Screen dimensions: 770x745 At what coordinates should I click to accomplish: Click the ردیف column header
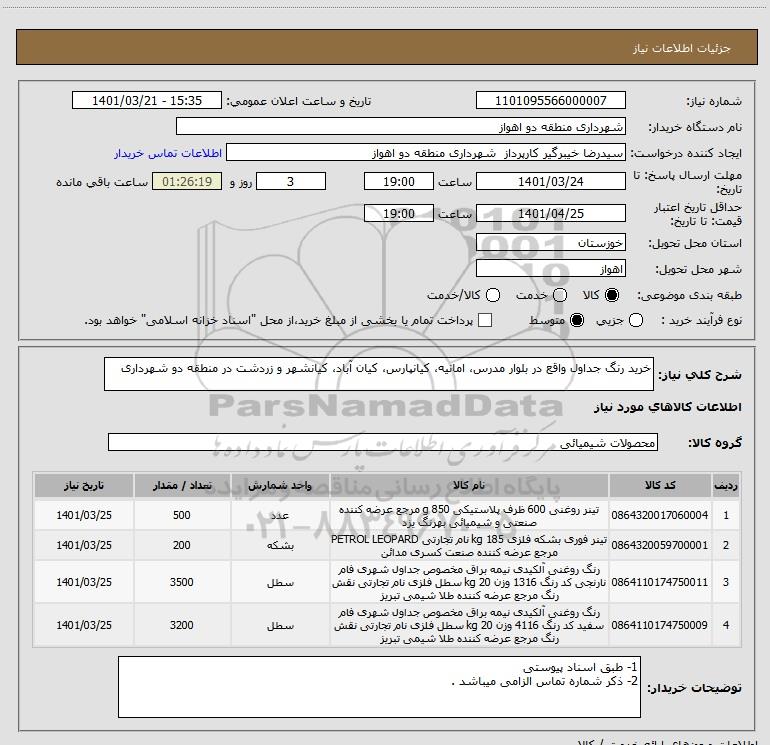[726, 485]
